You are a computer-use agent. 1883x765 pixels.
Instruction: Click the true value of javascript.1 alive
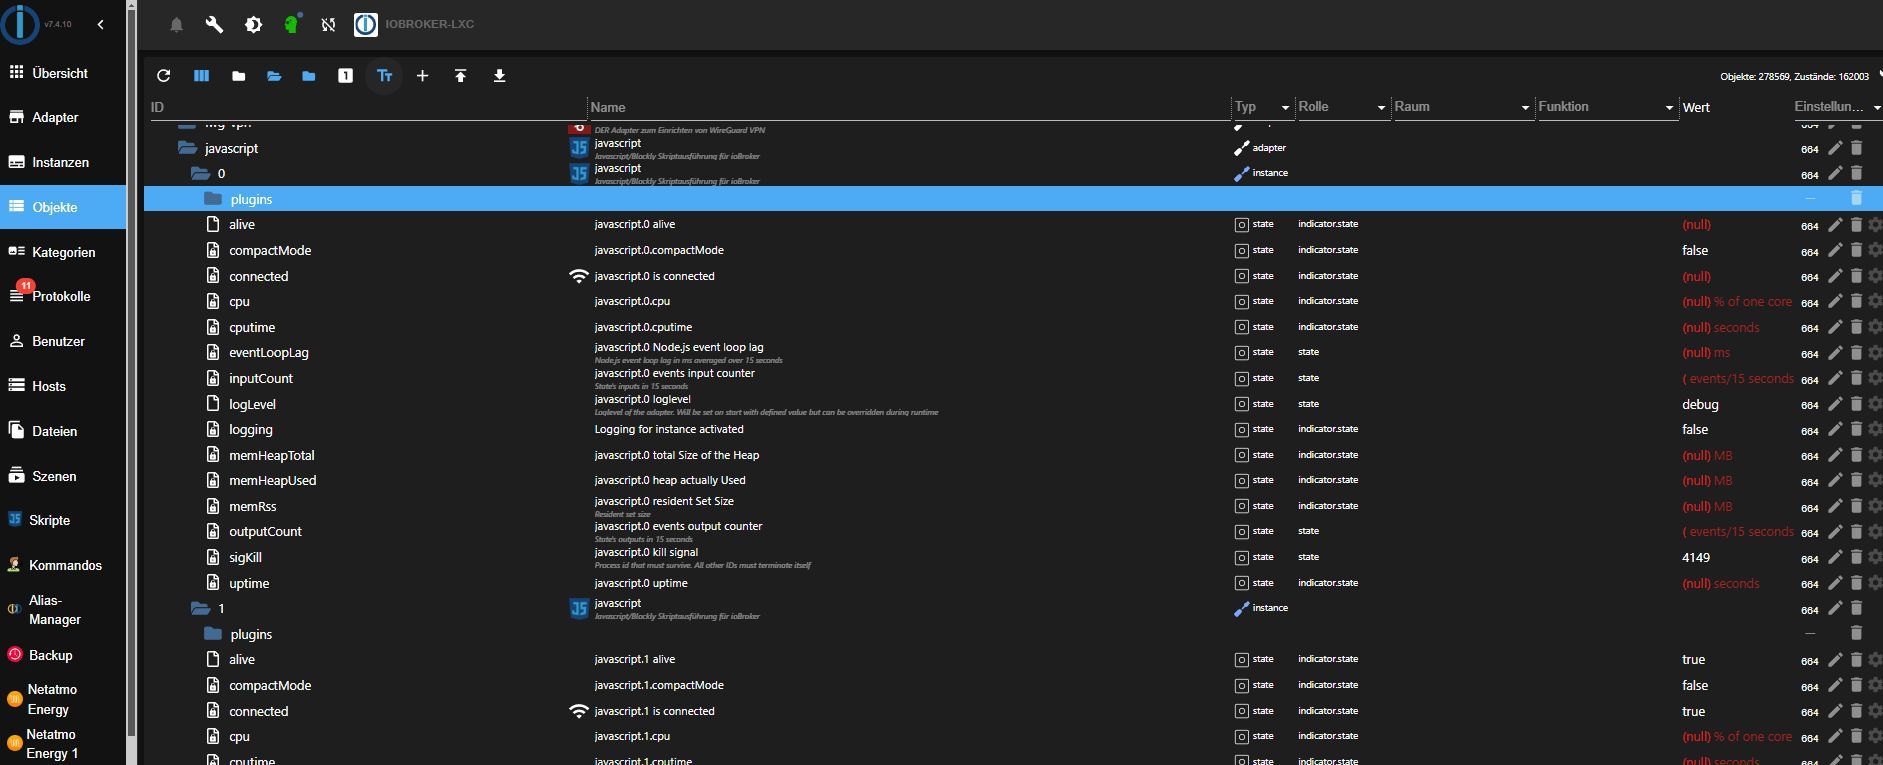(1693, 659)
